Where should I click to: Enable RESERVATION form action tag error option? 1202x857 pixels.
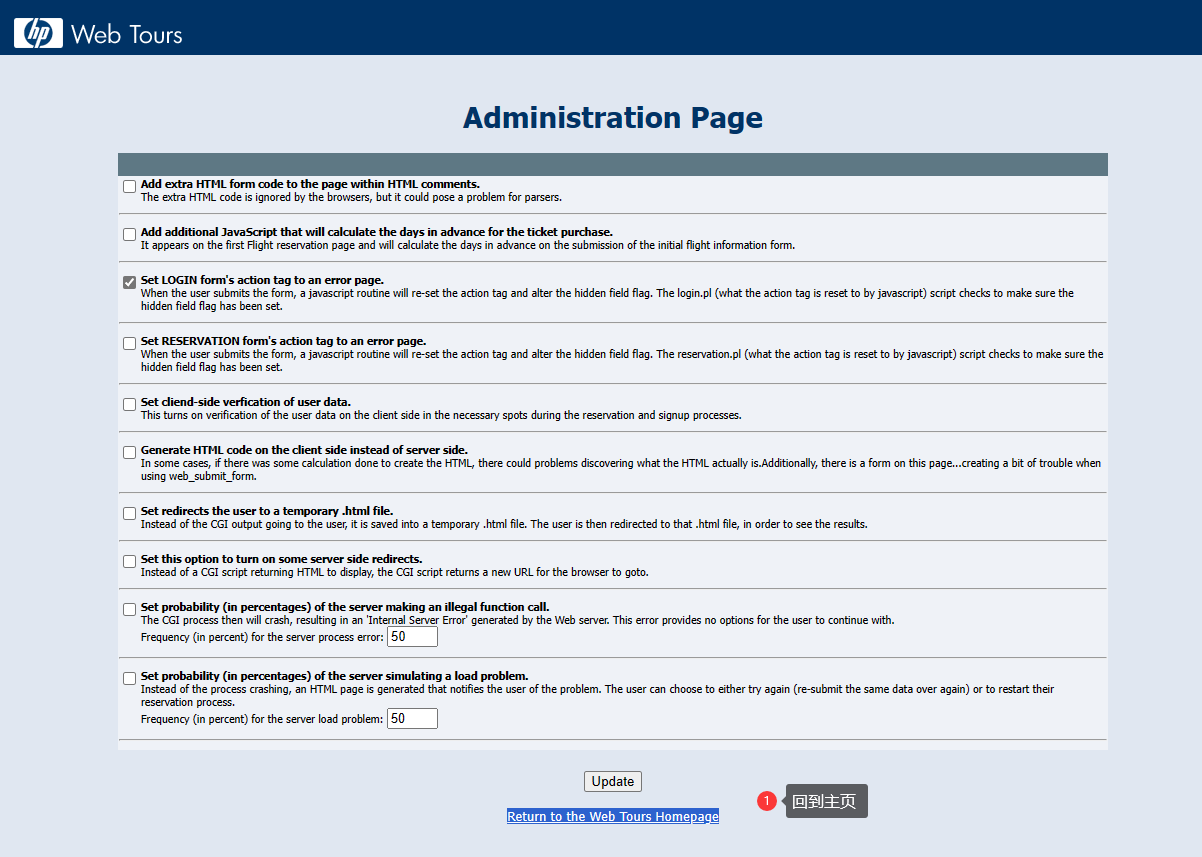point(130,343)
